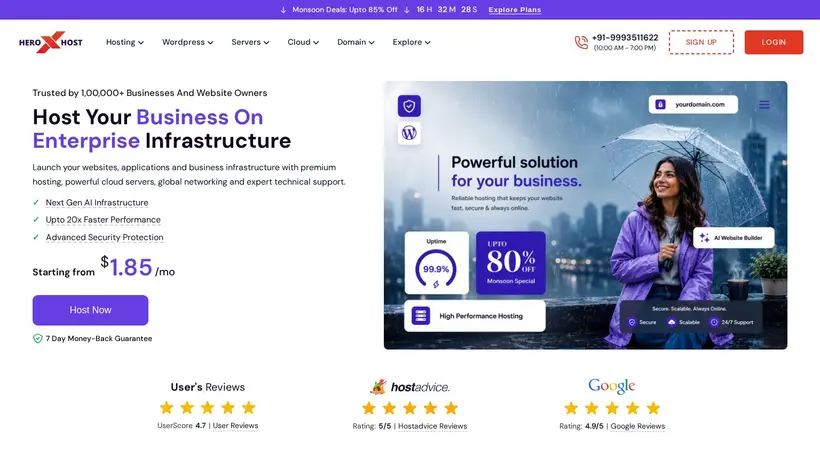Screen dimensions: 820x461
Task: Click the money-back guarantee shield icon
Action: [38, 339]
